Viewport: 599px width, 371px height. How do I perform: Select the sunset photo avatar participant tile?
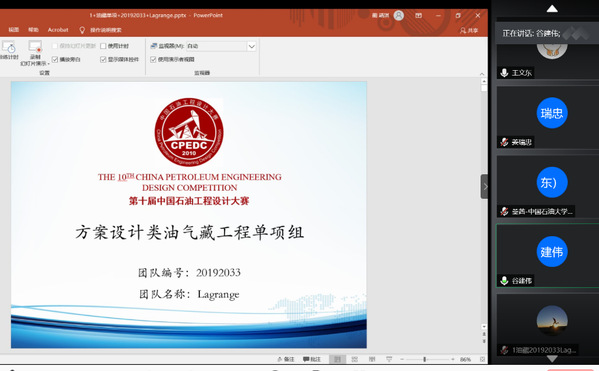tap(552, 321)
